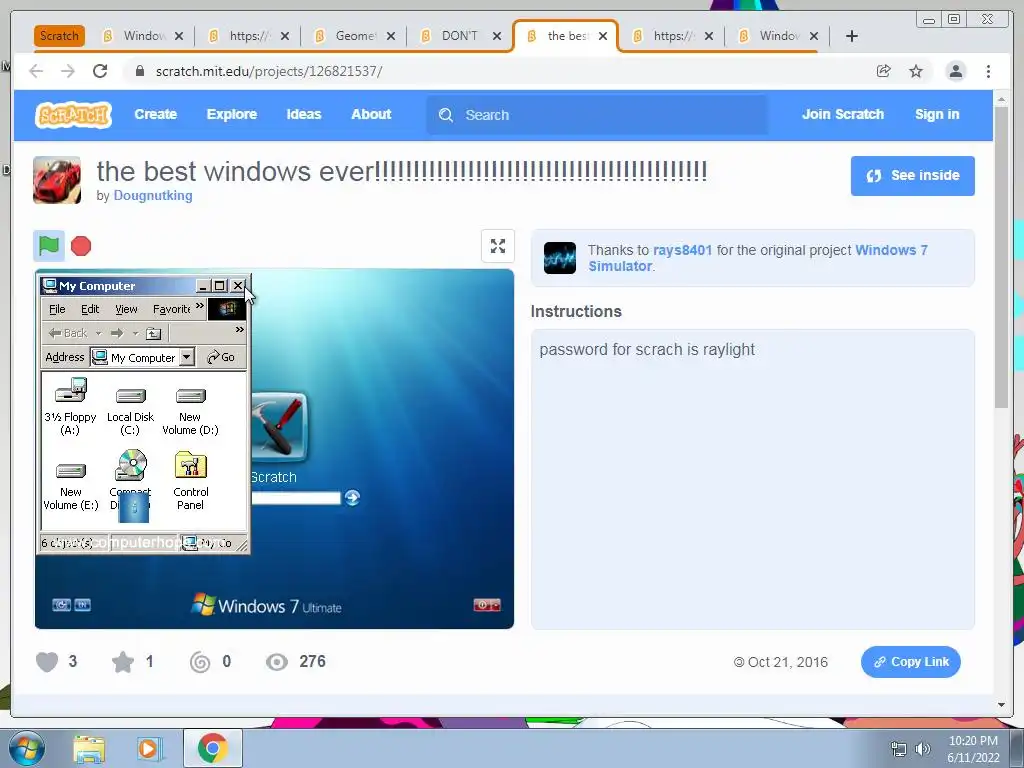Open the Ideas page
Screen dimensions: 1024x768
(x=304, y=114)
